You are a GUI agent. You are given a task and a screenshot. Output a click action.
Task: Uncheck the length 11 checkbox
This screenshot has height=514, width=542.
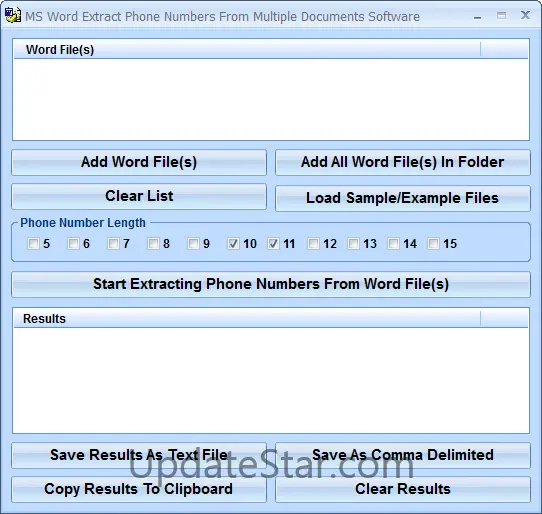point(273,244)
